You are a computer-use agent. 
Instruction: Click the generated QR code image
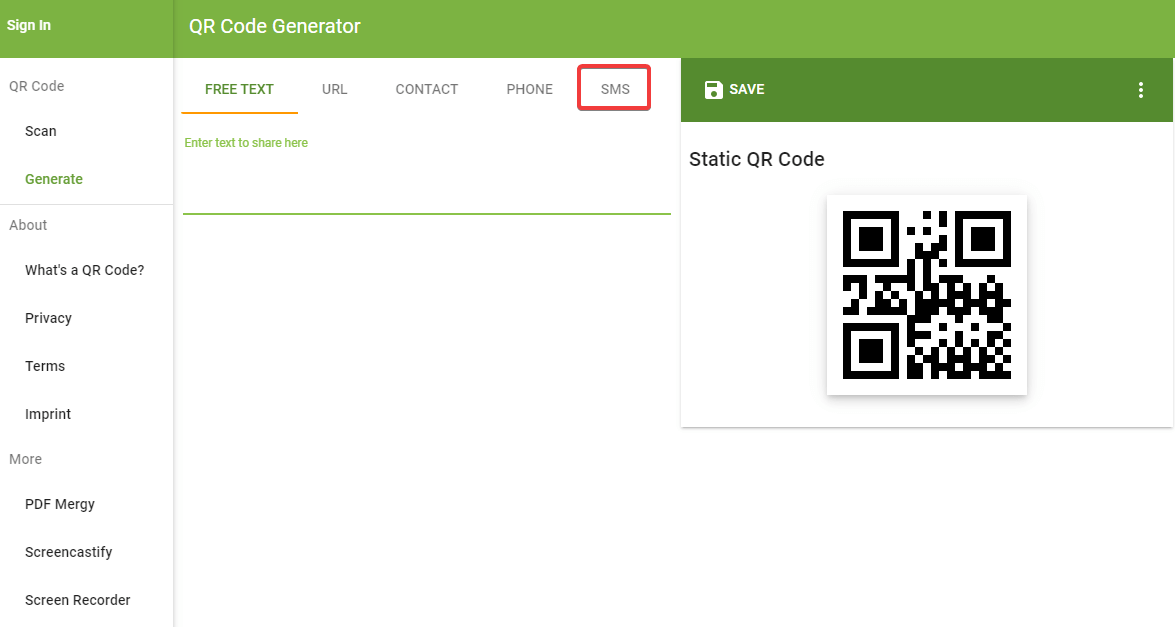click(x=926, y=295)
